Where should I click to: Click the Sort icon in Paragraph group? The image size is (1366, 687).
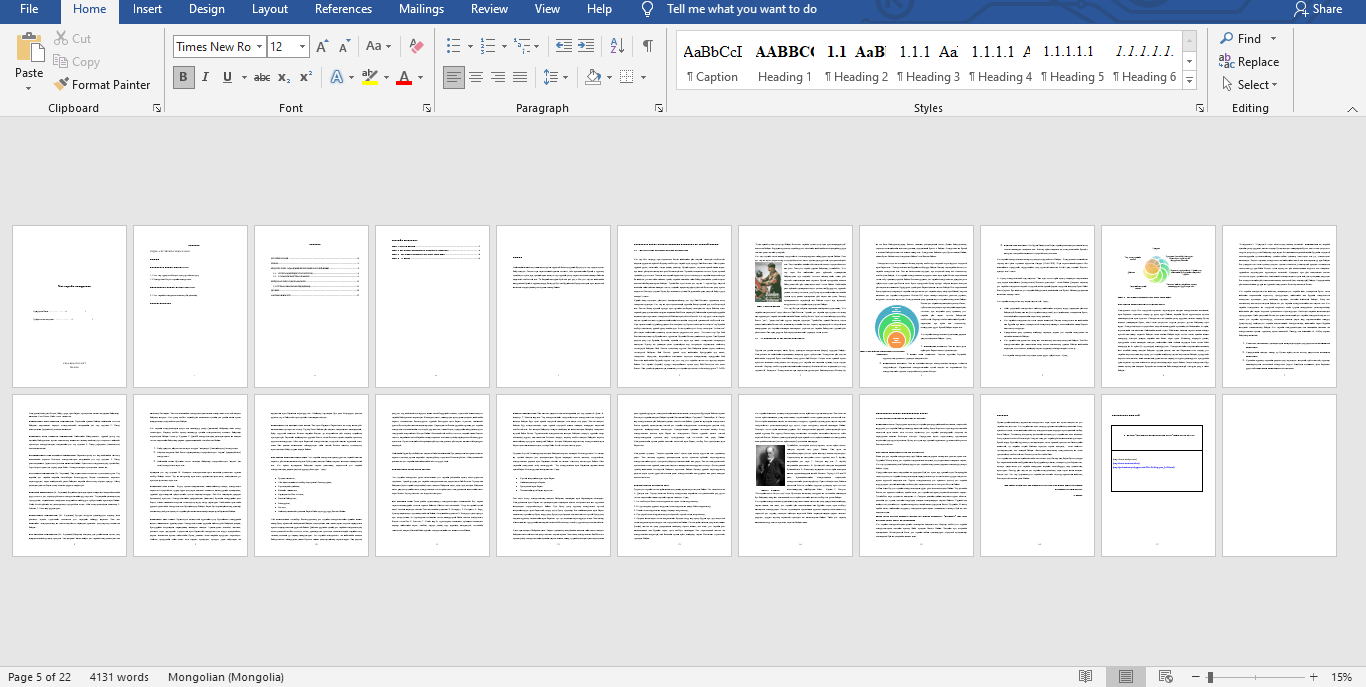pyautogui.click(x=617, y=46)
